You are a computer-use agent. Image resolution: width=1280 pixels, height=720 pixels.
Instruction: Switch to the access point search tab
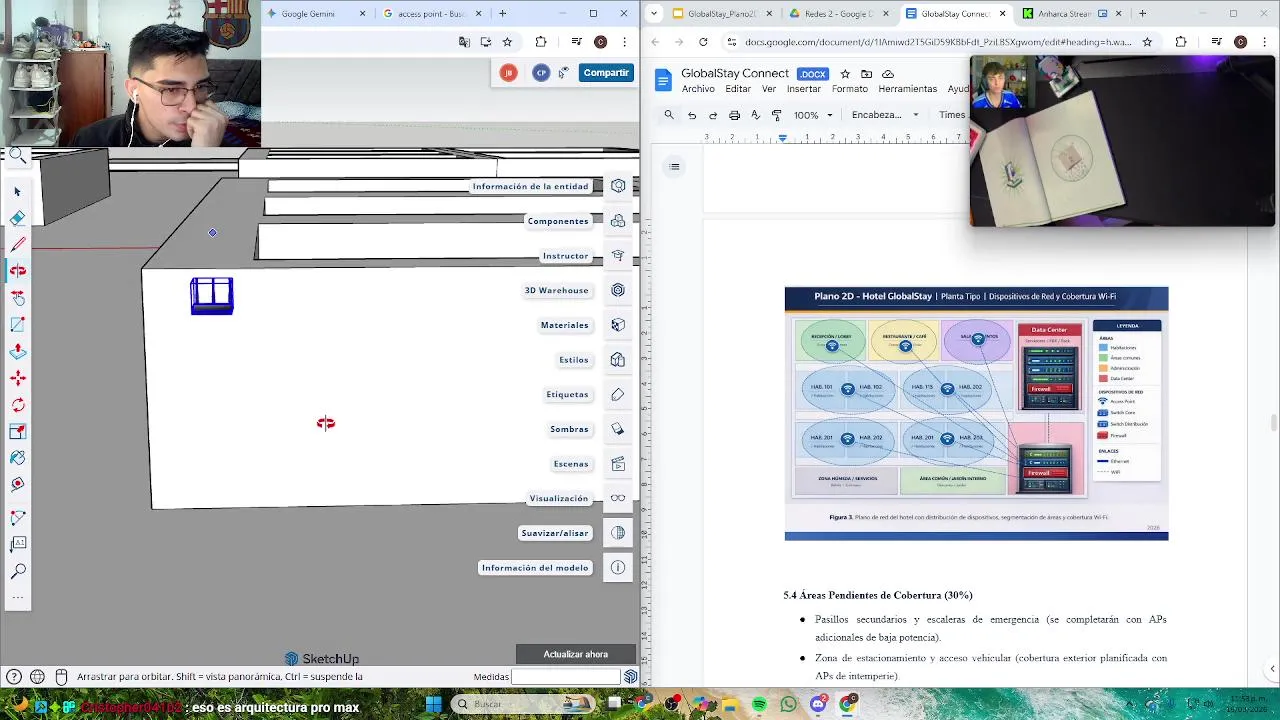tap(432, 14)
